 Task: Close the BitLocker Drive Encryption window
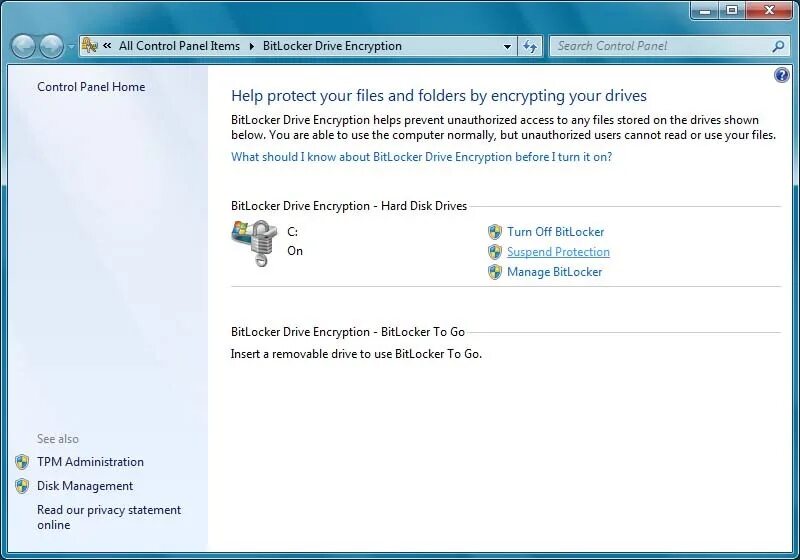tap(770, 10)
